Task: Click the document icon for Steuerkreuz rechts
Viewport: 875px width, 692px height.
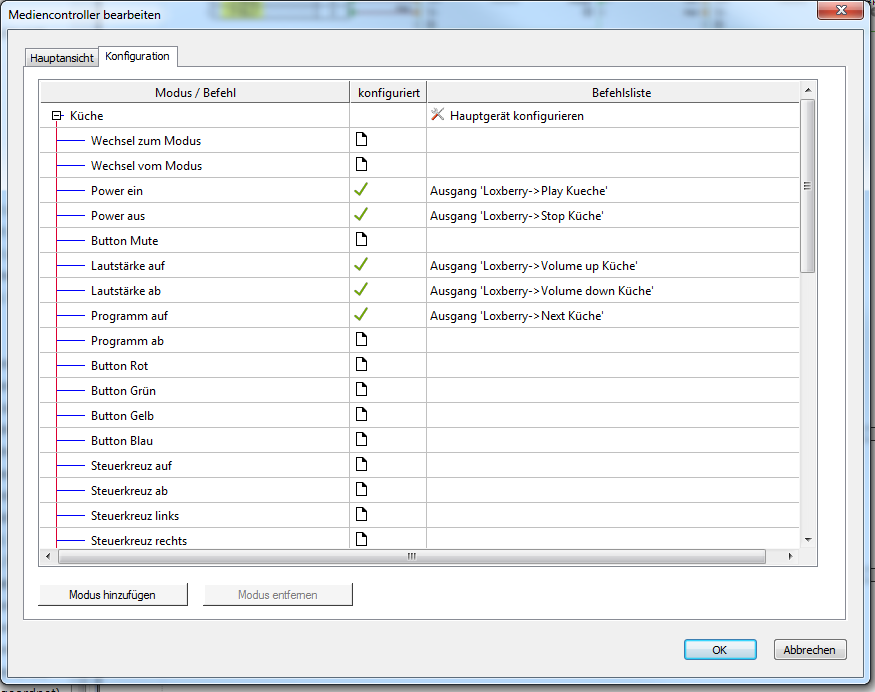Action: point(362,539)
